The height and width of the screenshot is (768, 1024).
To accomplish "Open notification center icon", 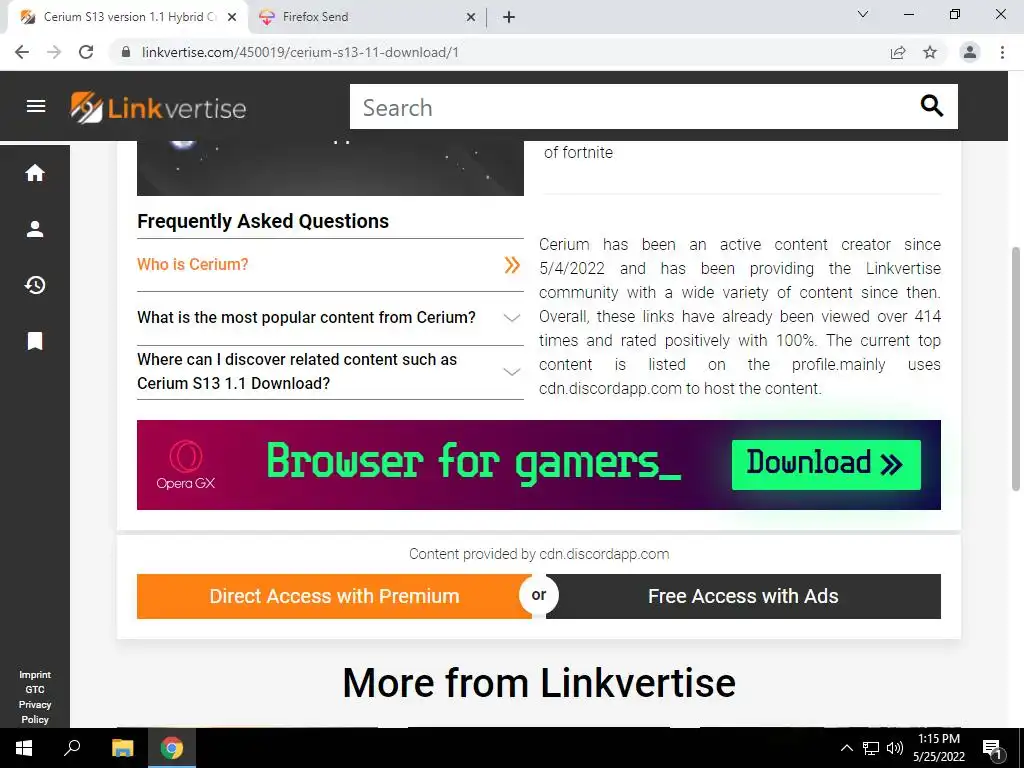I will [x=992, y=749].
